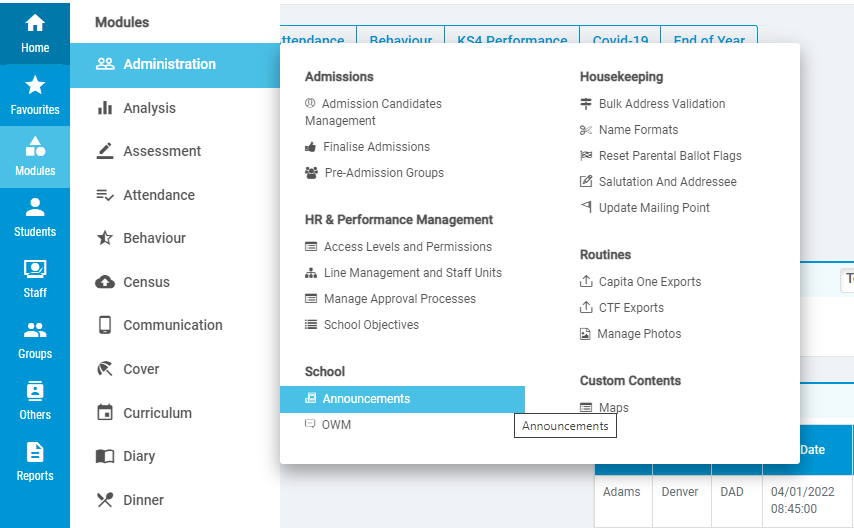Click the Home house icon
854x528 pixels.
point(35,23)
